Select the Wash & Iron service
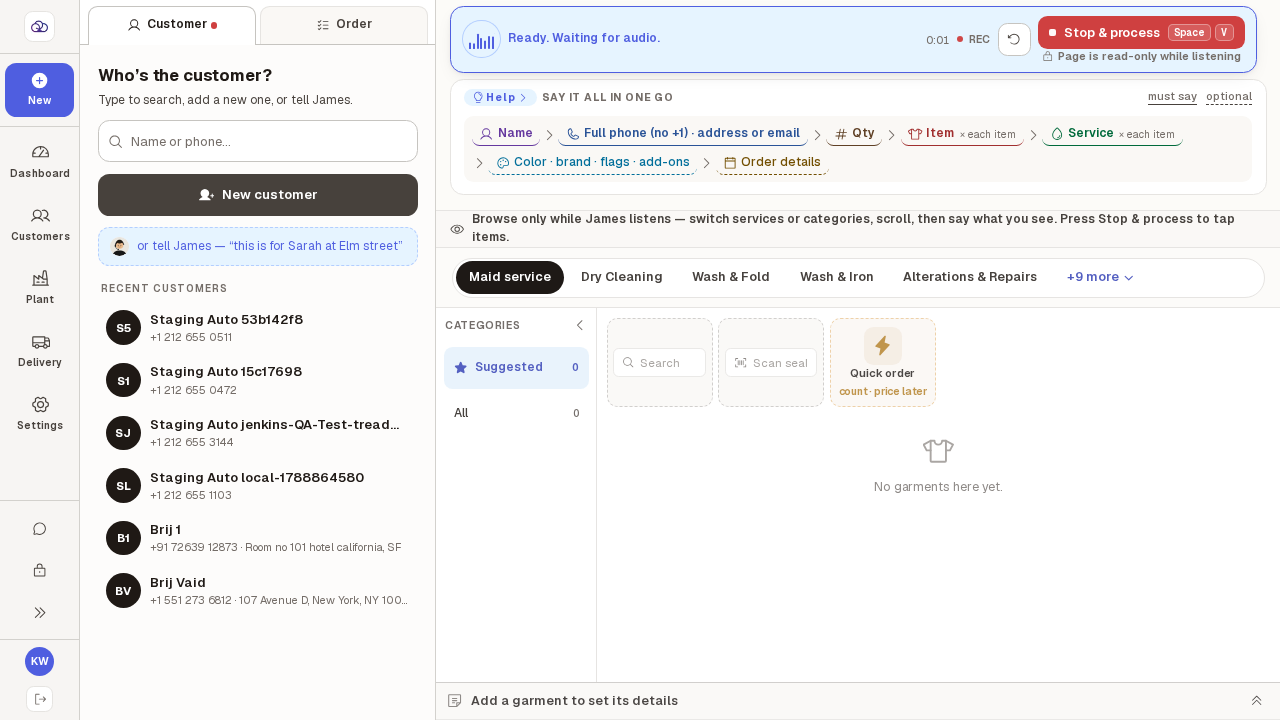This screenshot has height=720, width=1280. click(x=837, y=277)
